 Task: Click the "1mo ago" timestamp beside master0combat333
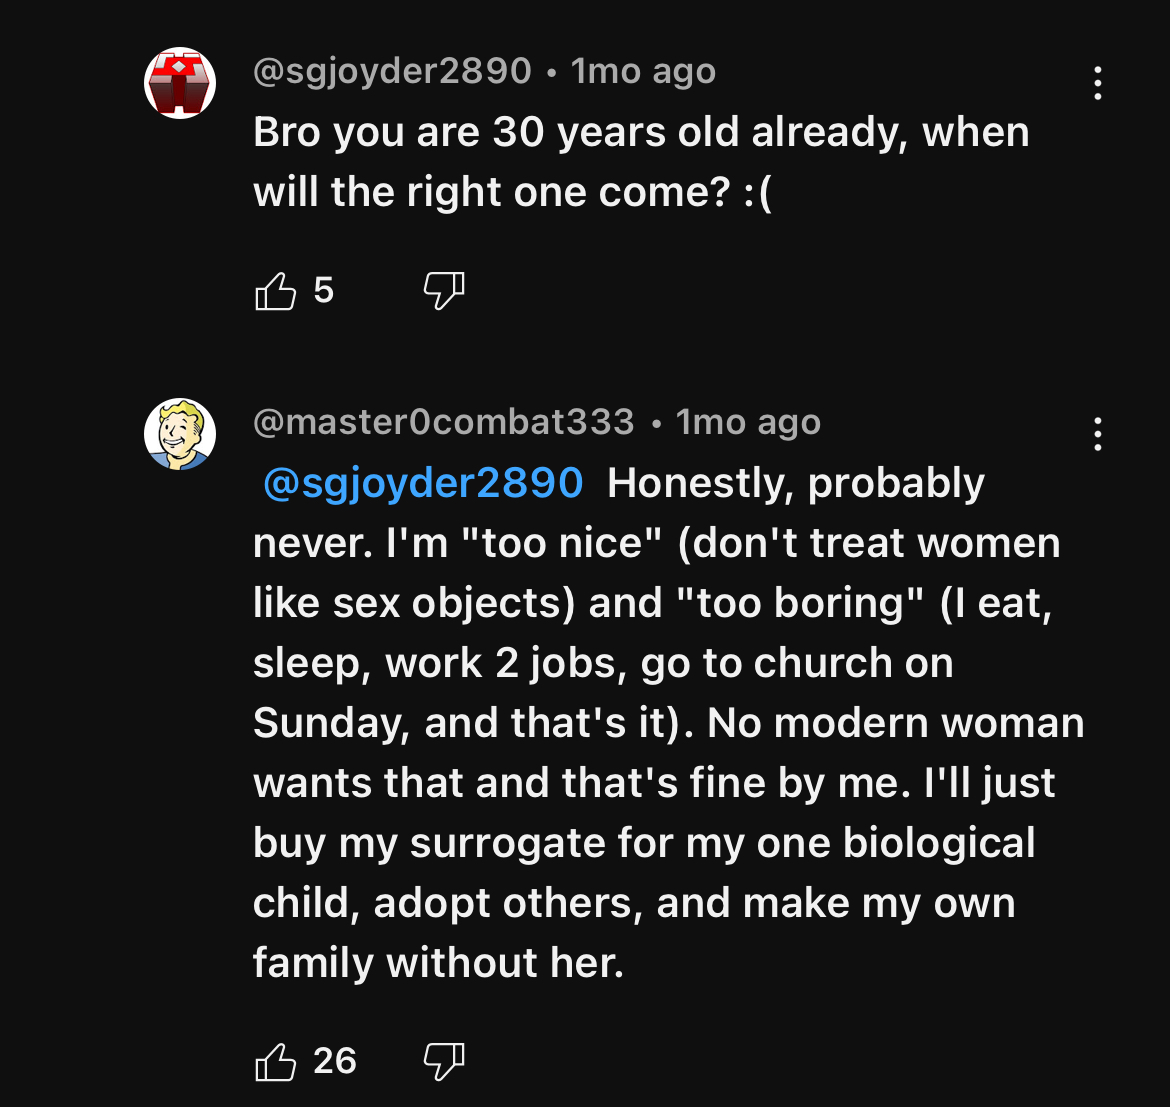point(748,422)
